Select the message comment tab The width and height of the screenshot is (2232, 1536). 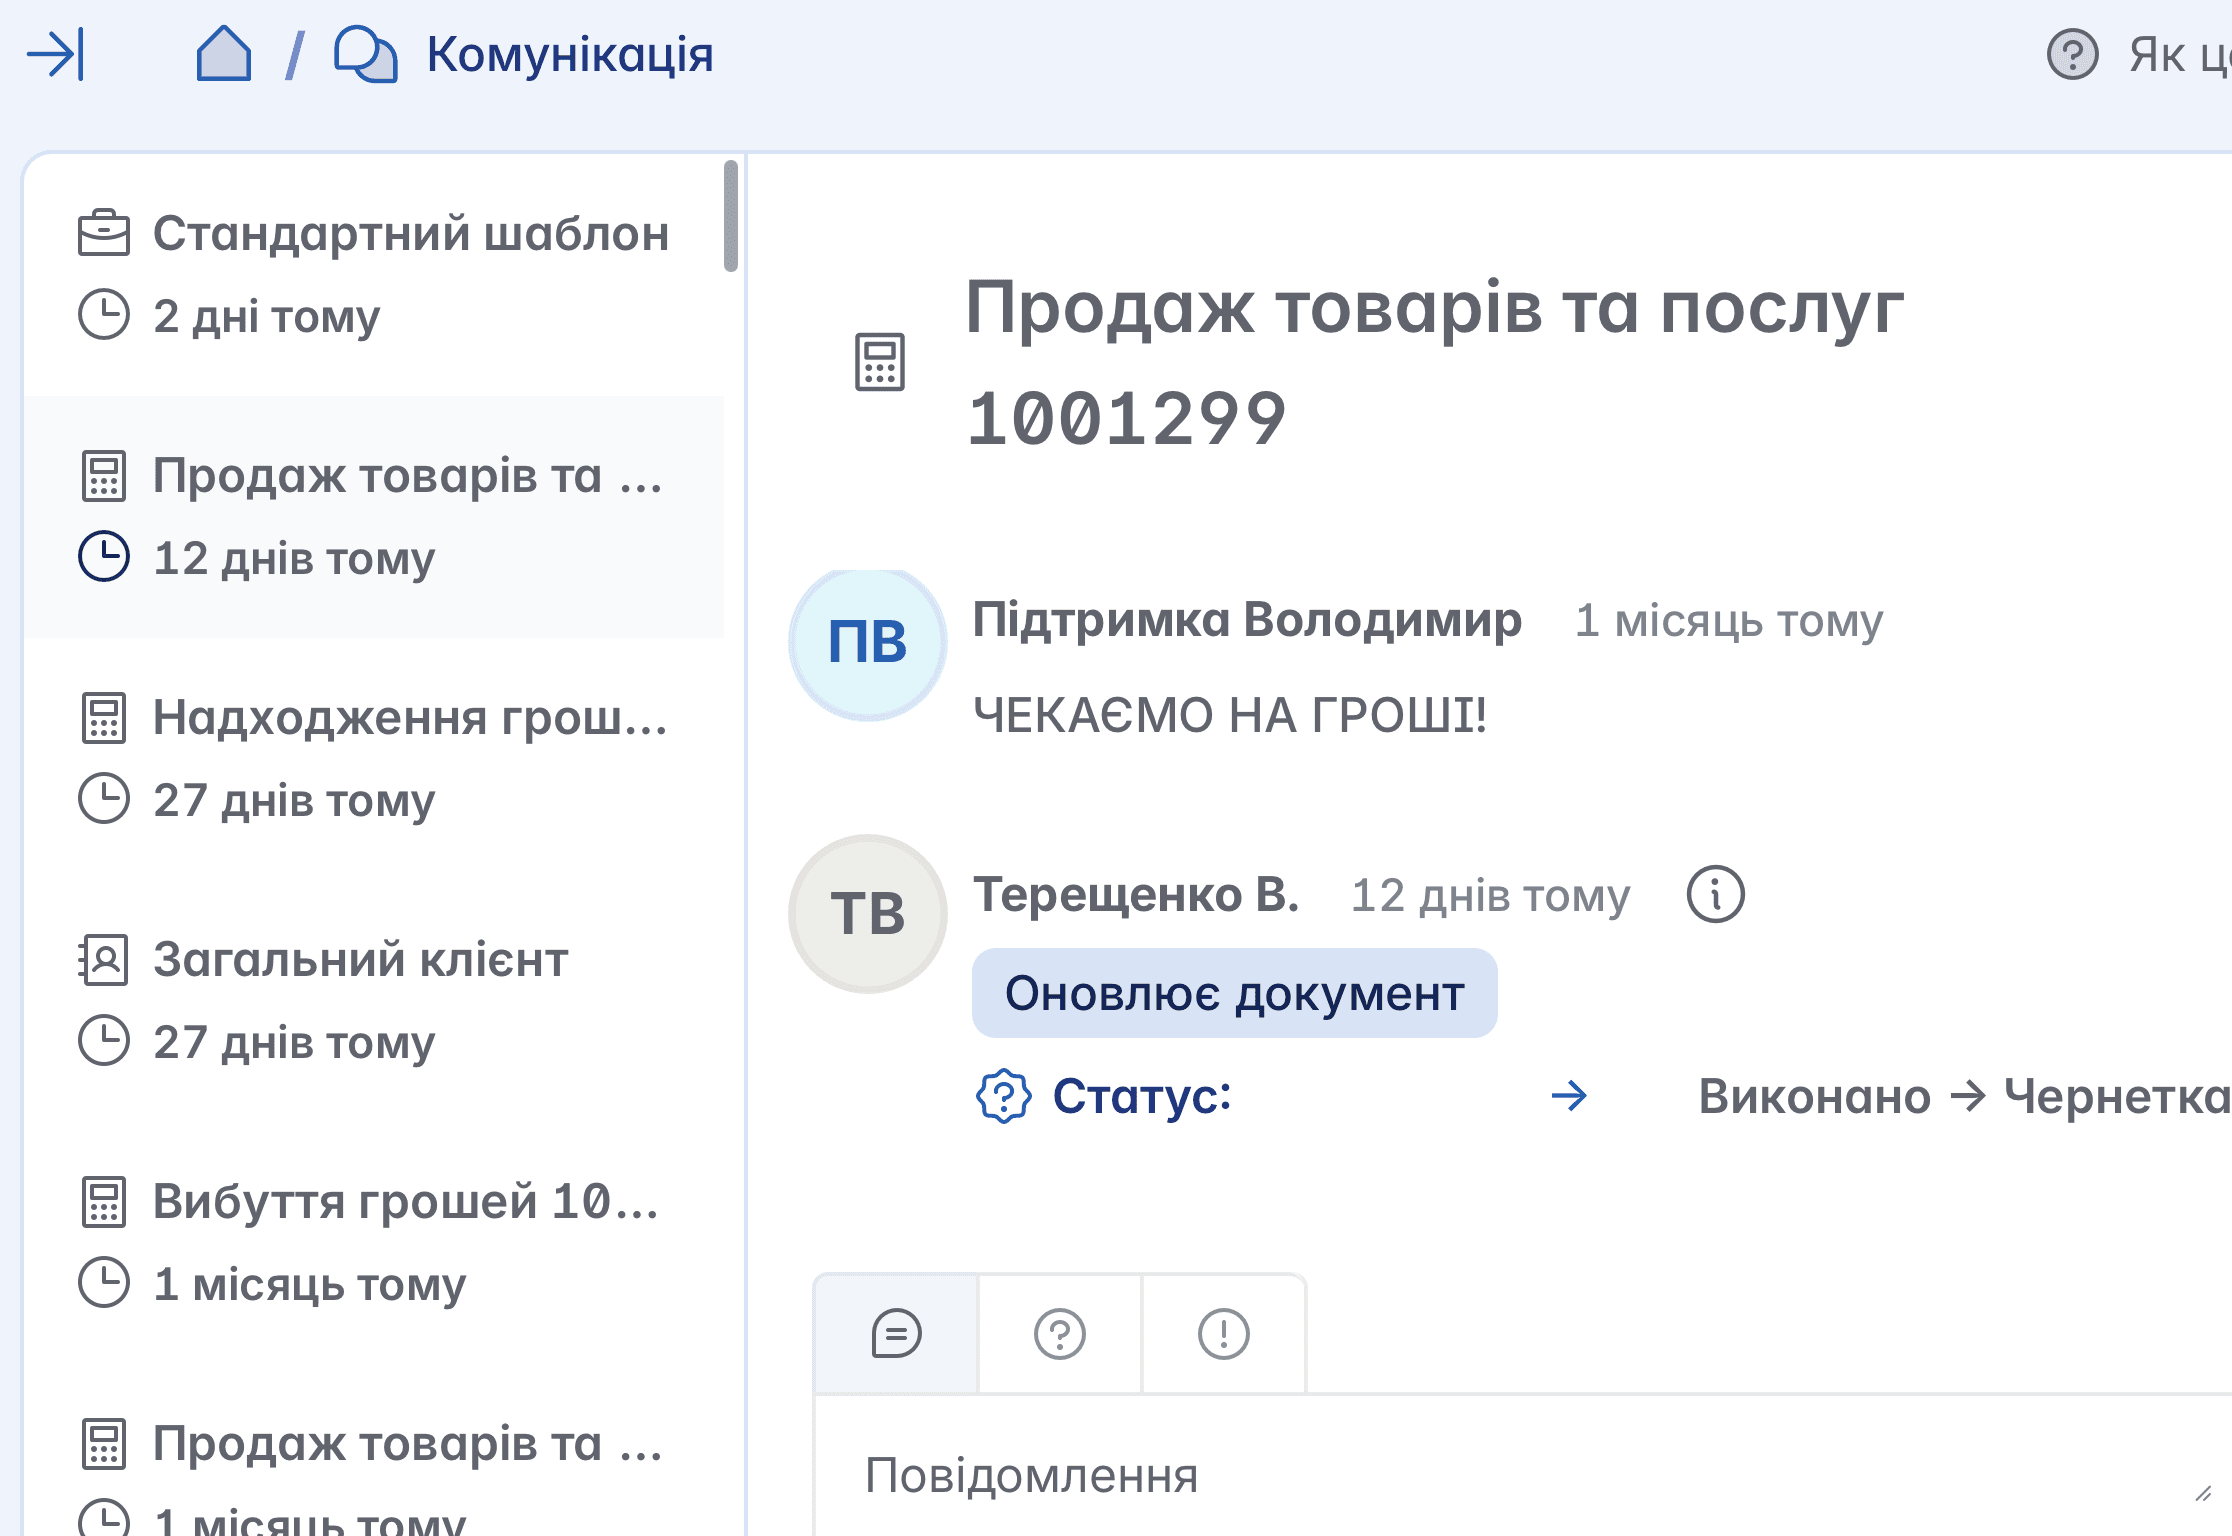click(x=896, y=1333)
